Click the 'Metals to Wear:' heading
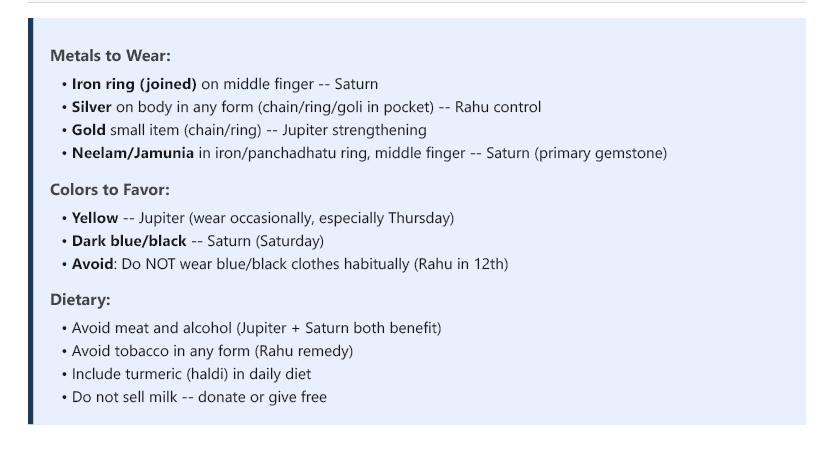Viewport: 835px width, 457px height. point(110,56)
